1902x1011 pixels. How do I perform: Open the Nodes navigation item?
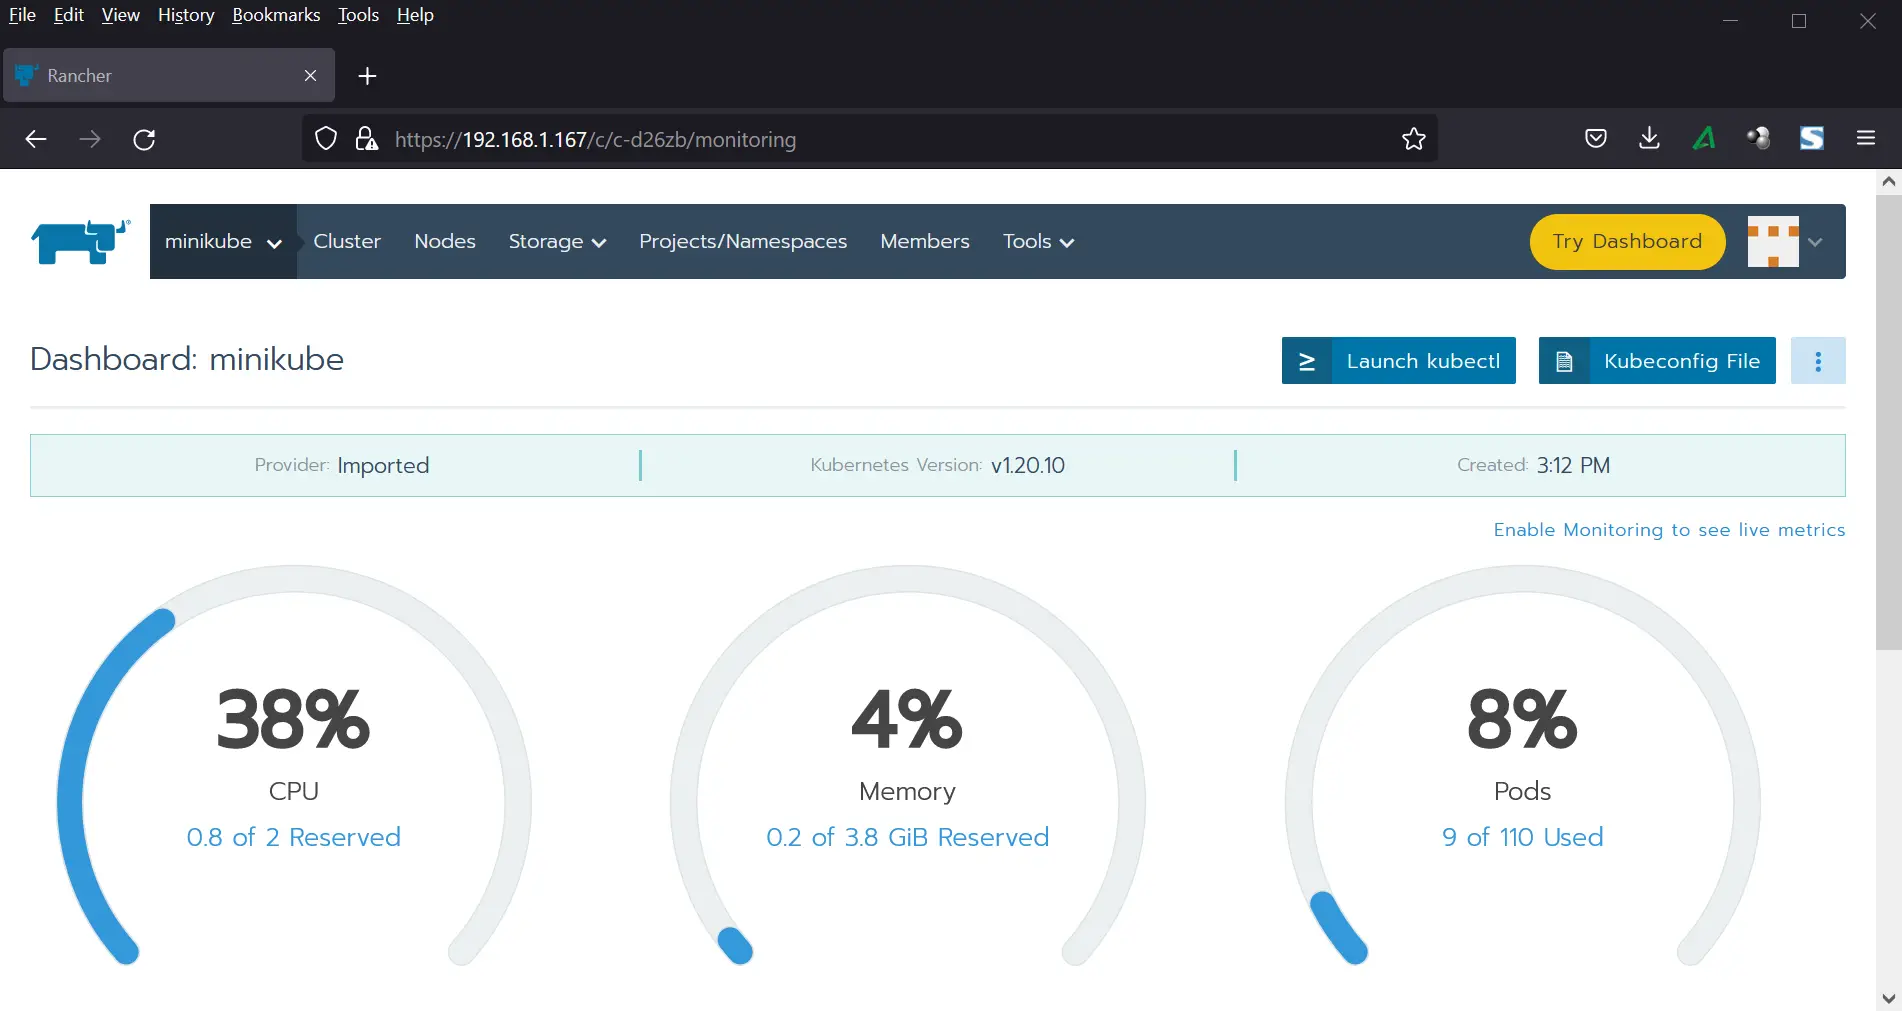[445, 242]
